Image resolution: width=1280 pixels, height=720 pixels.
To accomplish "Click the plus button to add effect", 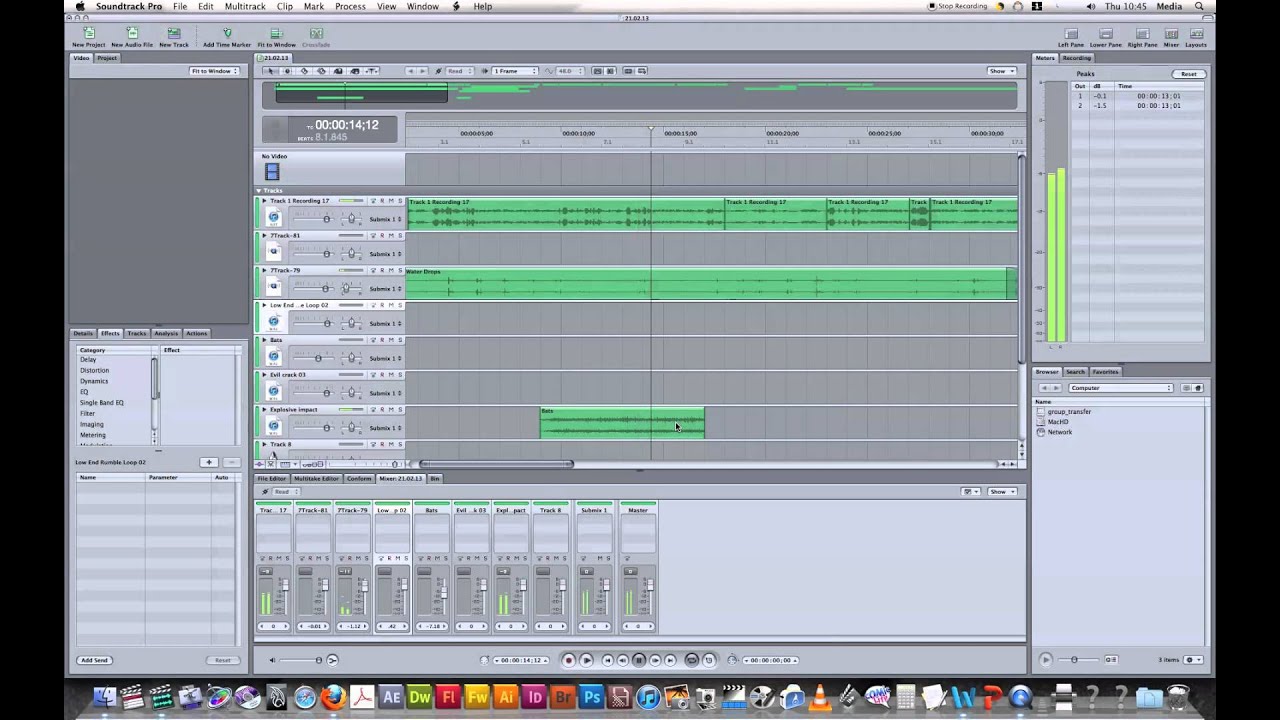I will point(208,462).
